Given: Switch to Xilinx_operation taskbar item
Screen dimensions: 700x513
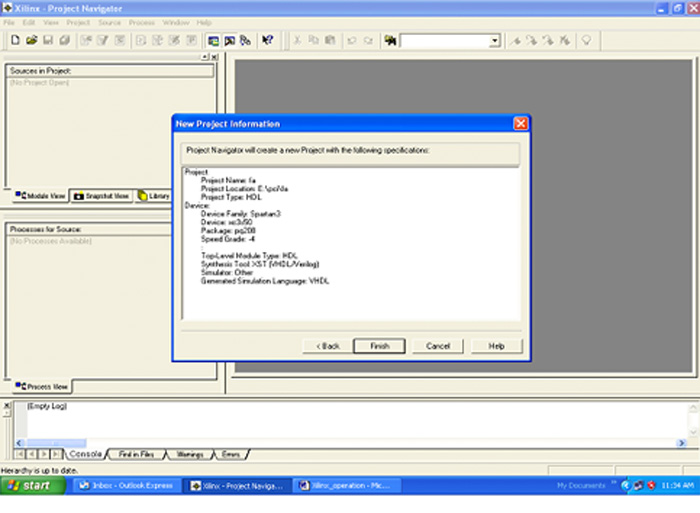Looking at the screenshot, I should point(347,485).
